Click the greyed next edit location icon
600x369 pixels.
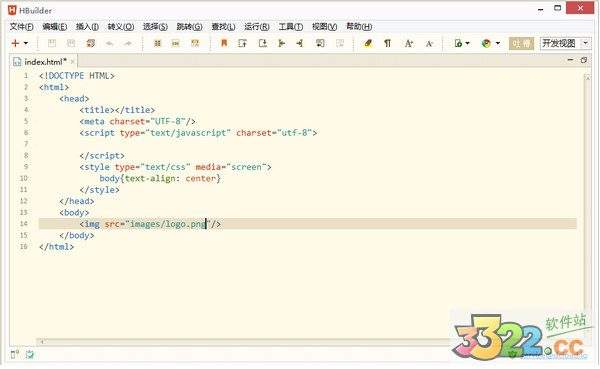click(x=340, y=43)
